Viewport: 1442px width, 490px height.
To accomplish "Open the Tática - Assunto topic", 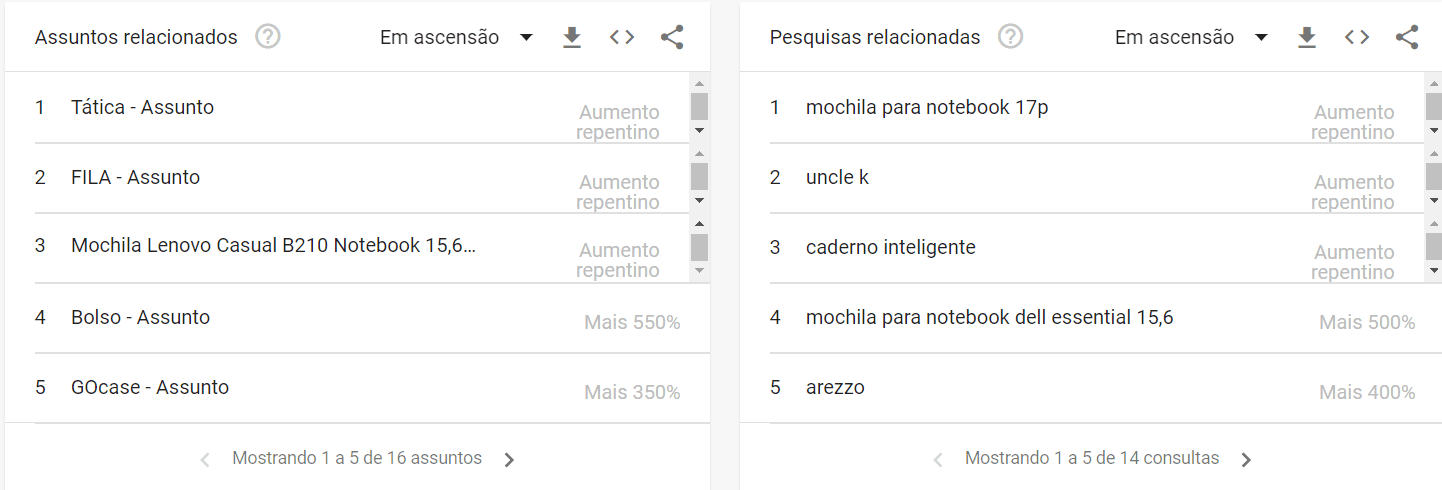I will point(143,107).
